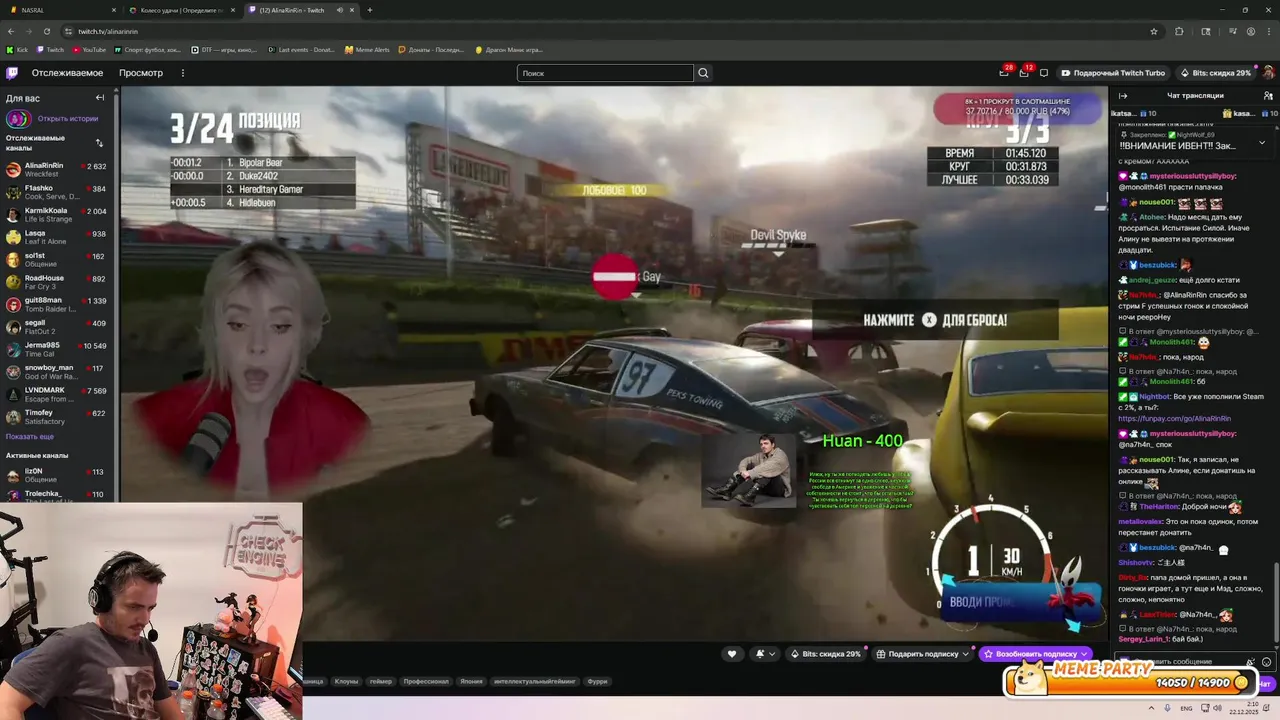Select the Клоуны tag
The image size is (1280, 720).
tap(346, 682)
